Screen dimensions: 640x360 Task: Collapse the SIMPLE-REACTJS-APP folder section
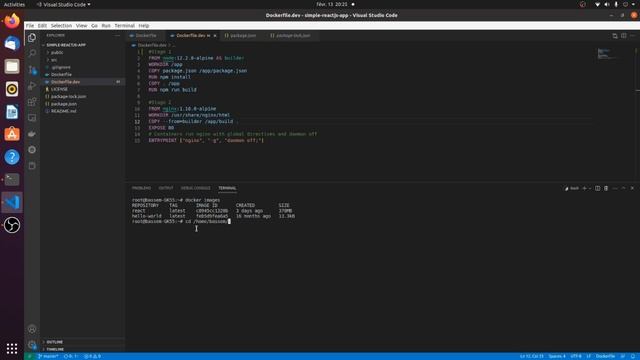click(66, 45)
